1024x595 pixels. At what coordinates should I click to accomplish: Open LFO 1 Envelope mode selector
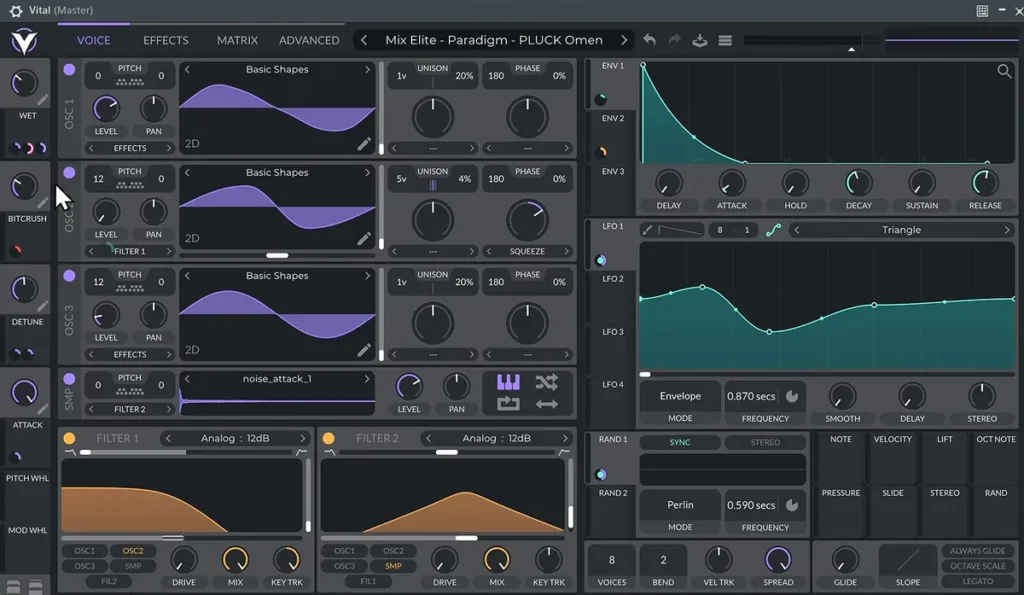(680, 396)
